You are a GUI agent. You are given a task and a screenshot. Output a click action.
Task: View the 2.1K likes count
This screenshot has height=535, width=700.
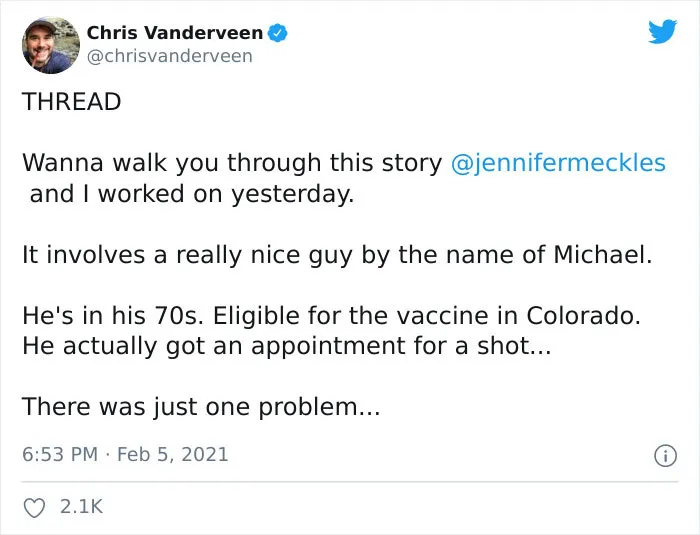click(x=81, y=507)
